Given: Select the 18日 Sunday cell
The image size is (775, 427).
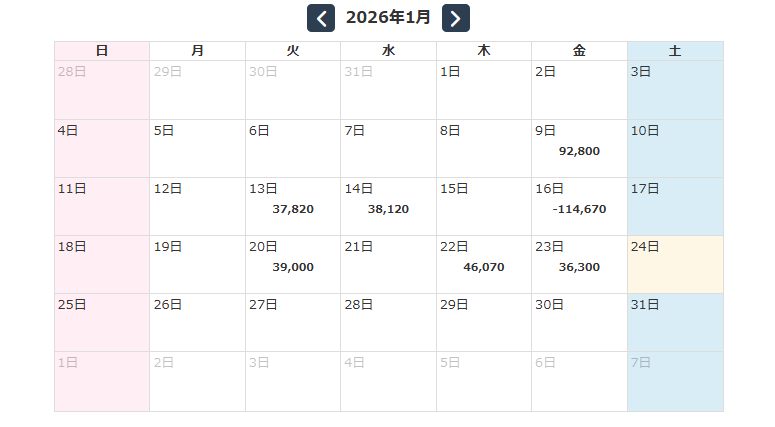Looking at the screenshot, I should point(102,264).
